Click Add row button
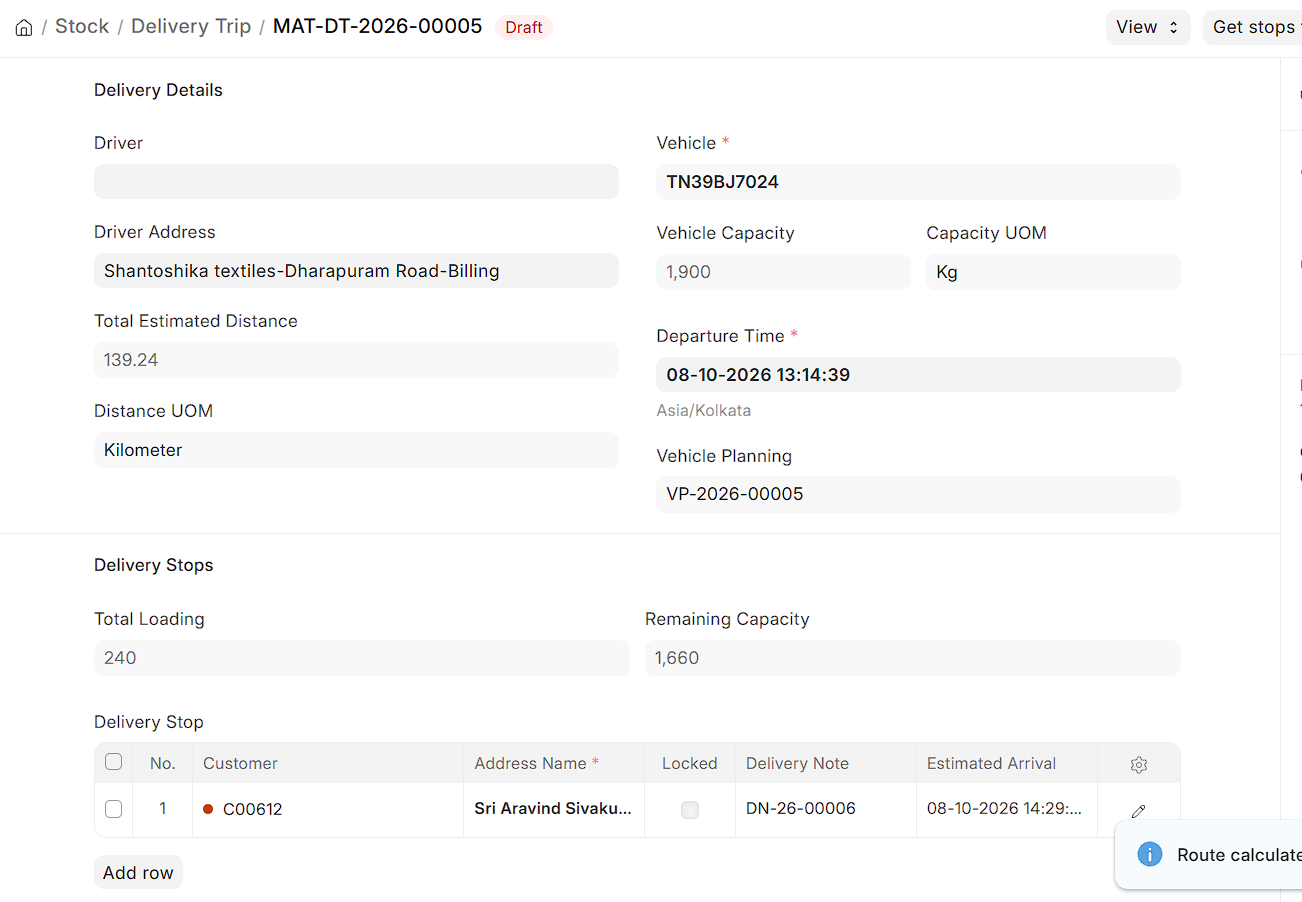The height and width of the screenshot is (902, 1302). click(x=138, y=872)
